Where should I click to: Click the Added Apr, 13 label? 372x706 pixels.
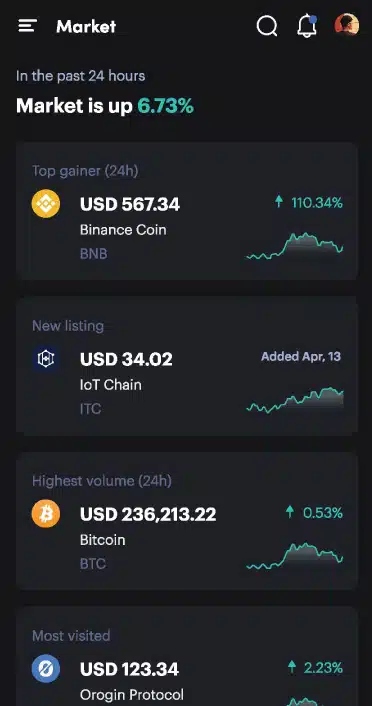point(301,357)
